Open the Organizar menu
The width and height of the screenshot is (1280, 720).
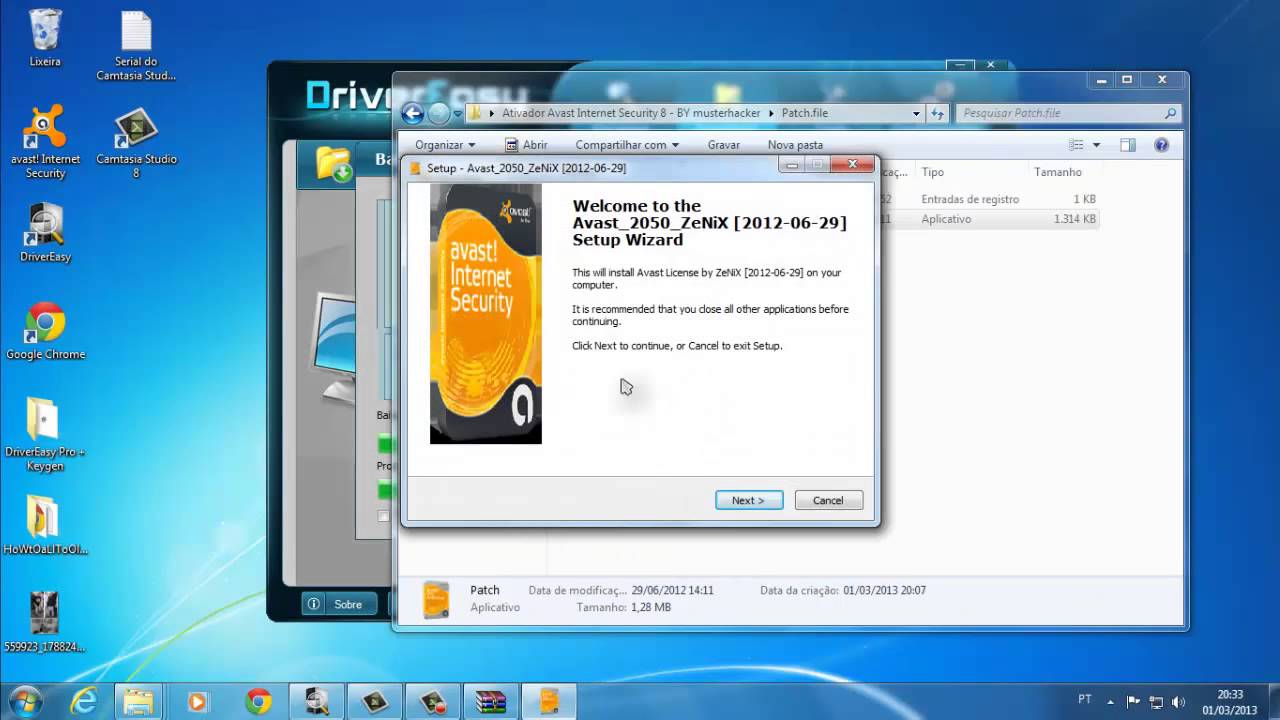pos(445,145)
